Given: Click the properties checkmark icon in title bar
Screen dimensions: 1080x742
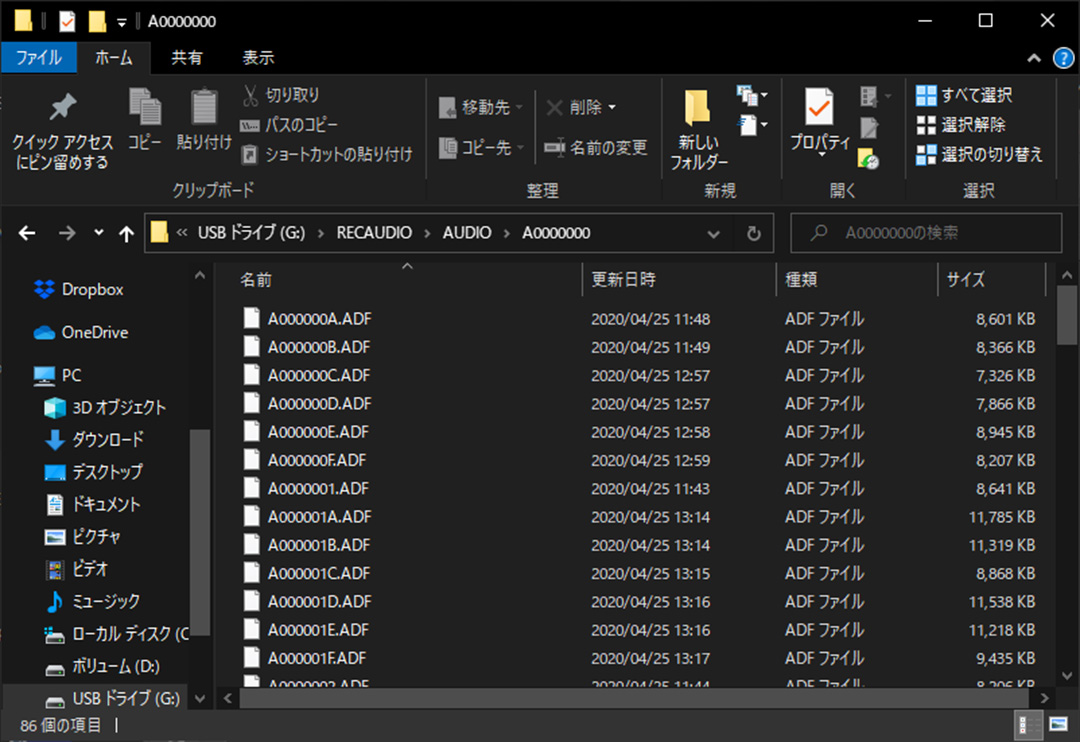Looking at the screenshot, I should [x=67, y=21].
